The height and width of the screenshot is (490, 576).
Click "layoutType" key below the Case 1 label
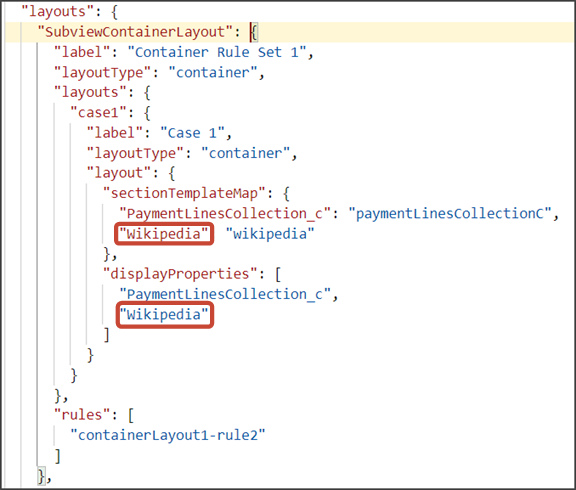pyautogui.click(x=135, y=153)
